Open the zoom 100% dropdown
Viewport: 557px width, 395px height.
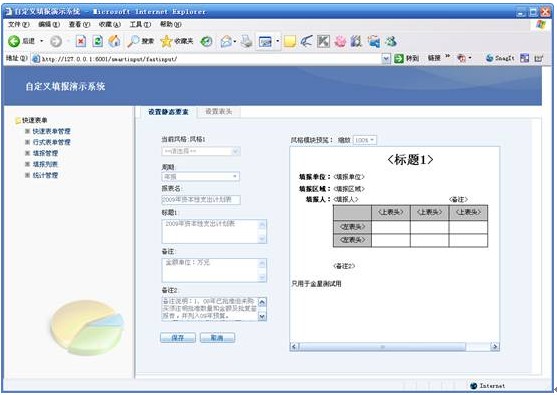tap(365, 140)
